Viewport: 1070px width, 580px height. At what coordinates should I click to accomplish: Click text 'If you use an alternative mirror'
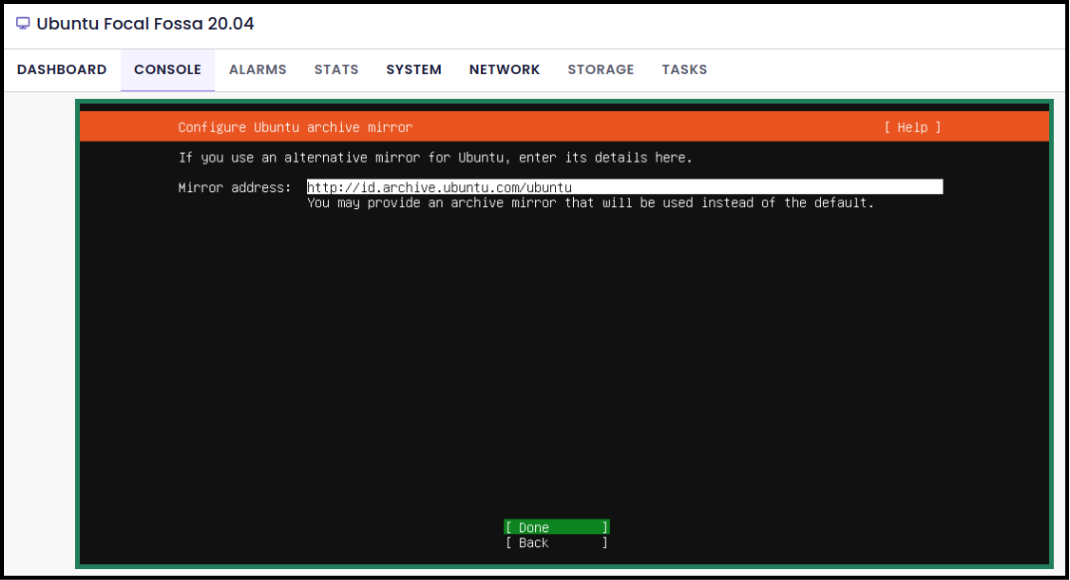click(x=300, y=158)
